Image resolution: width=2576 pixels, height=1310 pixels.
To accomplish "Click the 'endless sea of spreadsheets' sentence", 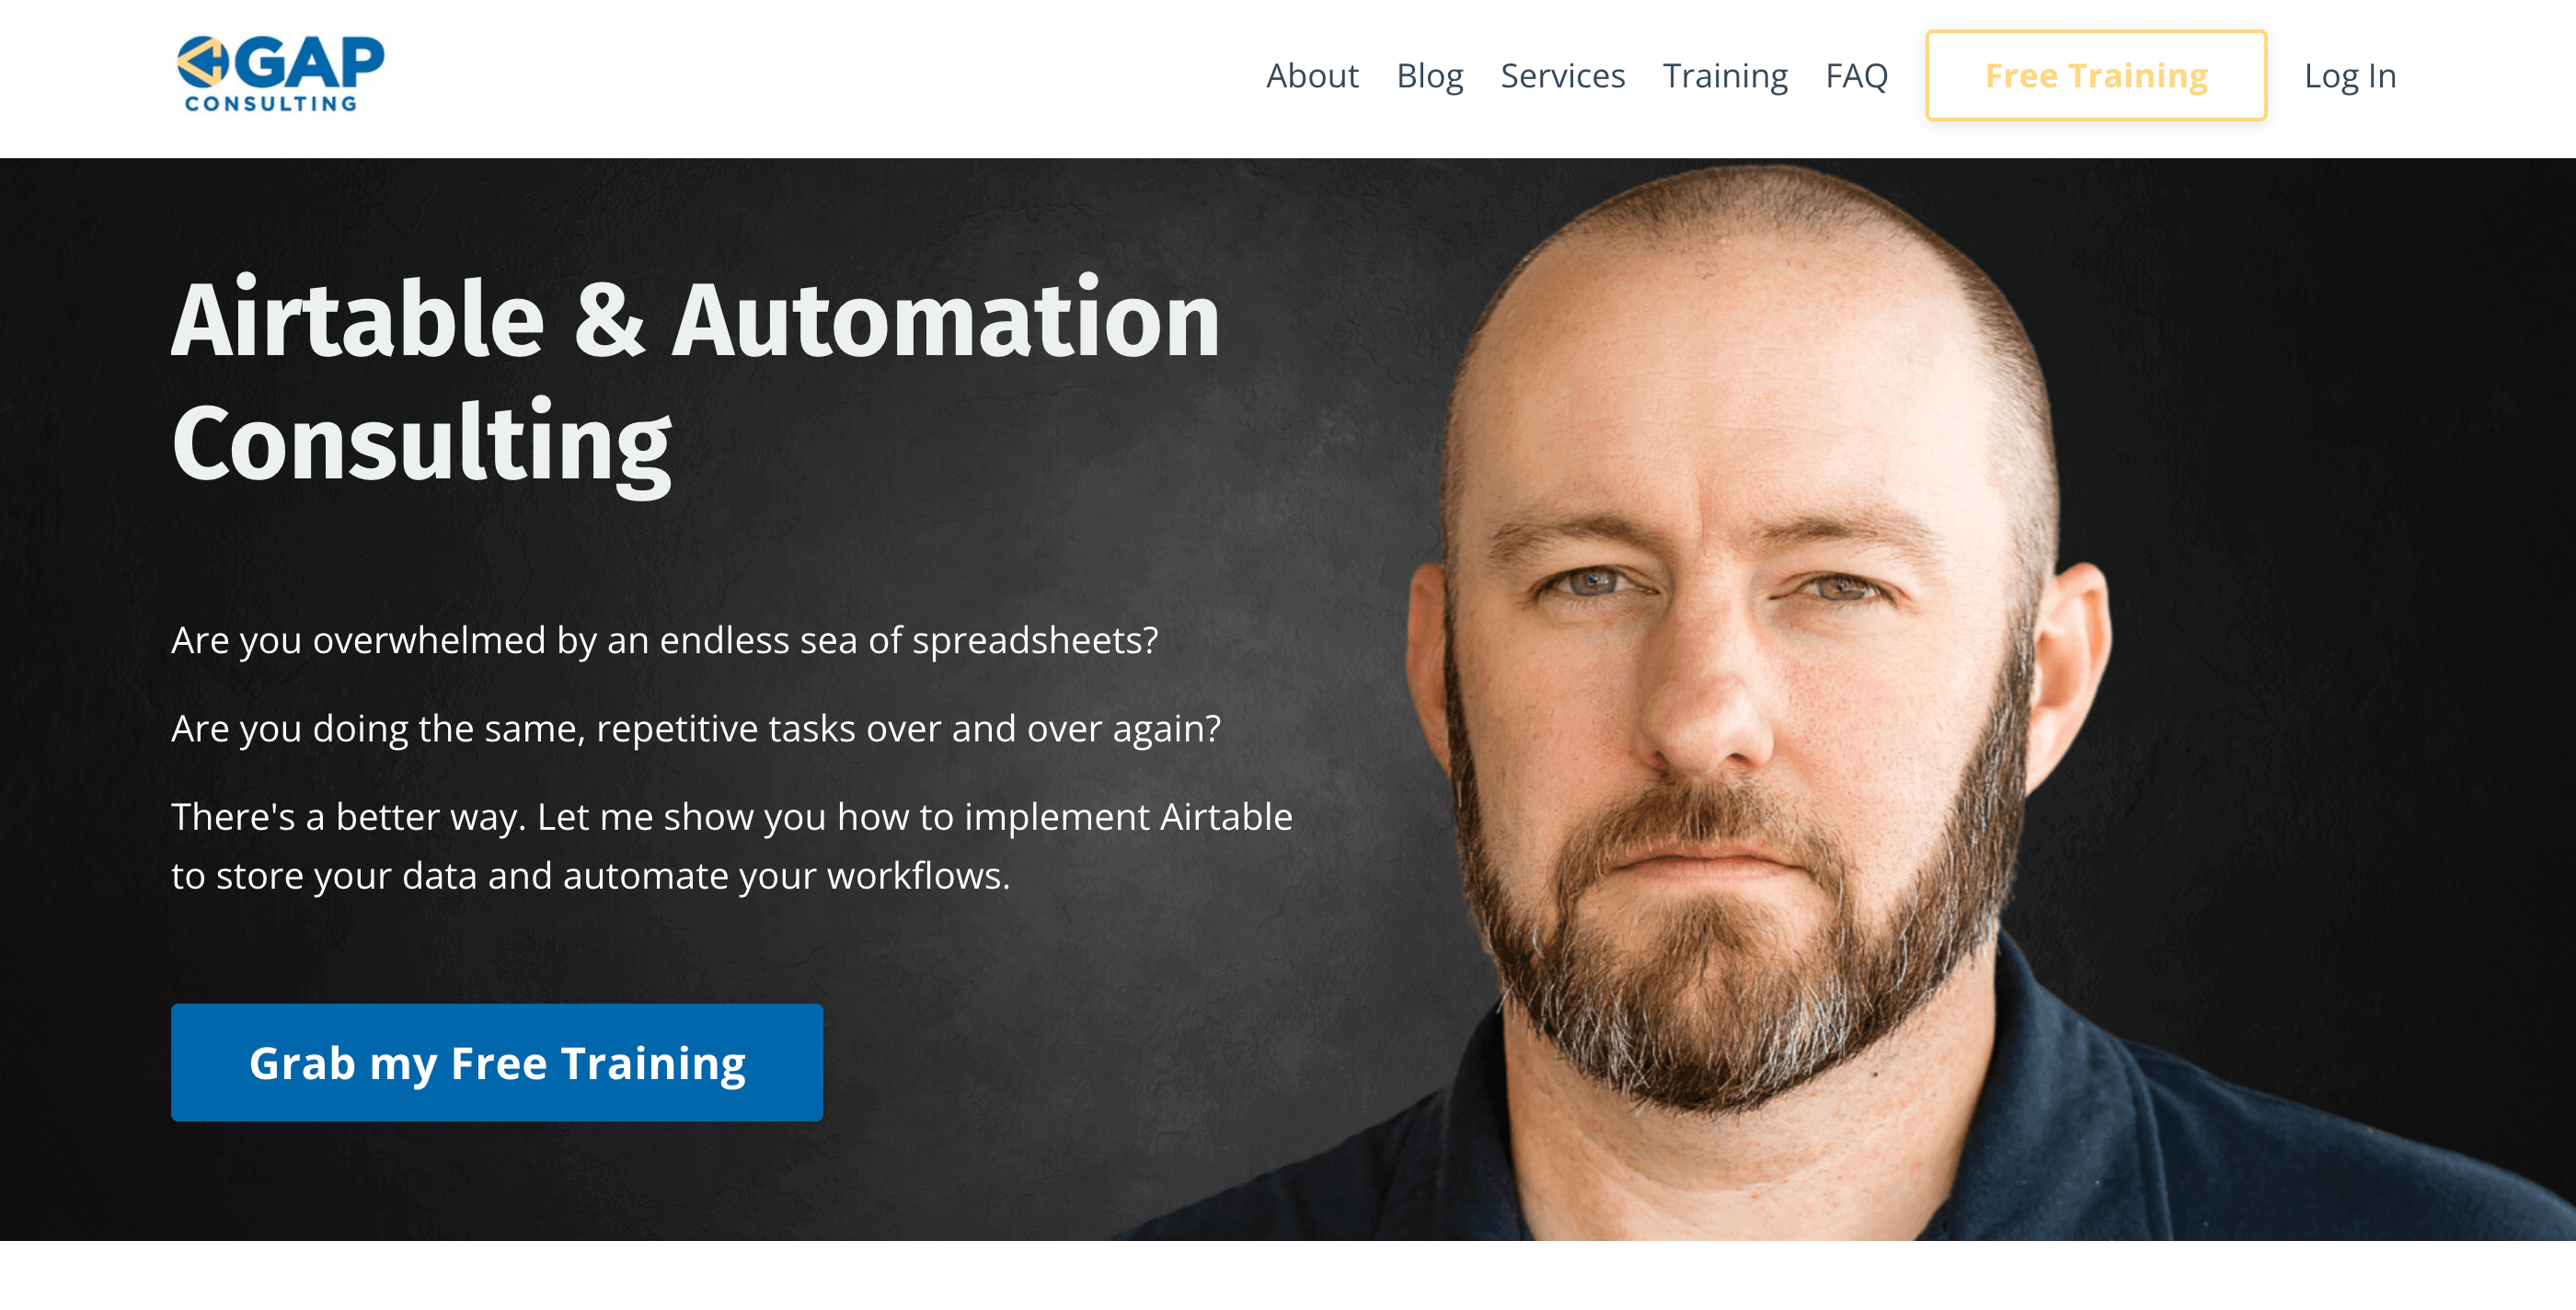I will click(x=665, y=640).
